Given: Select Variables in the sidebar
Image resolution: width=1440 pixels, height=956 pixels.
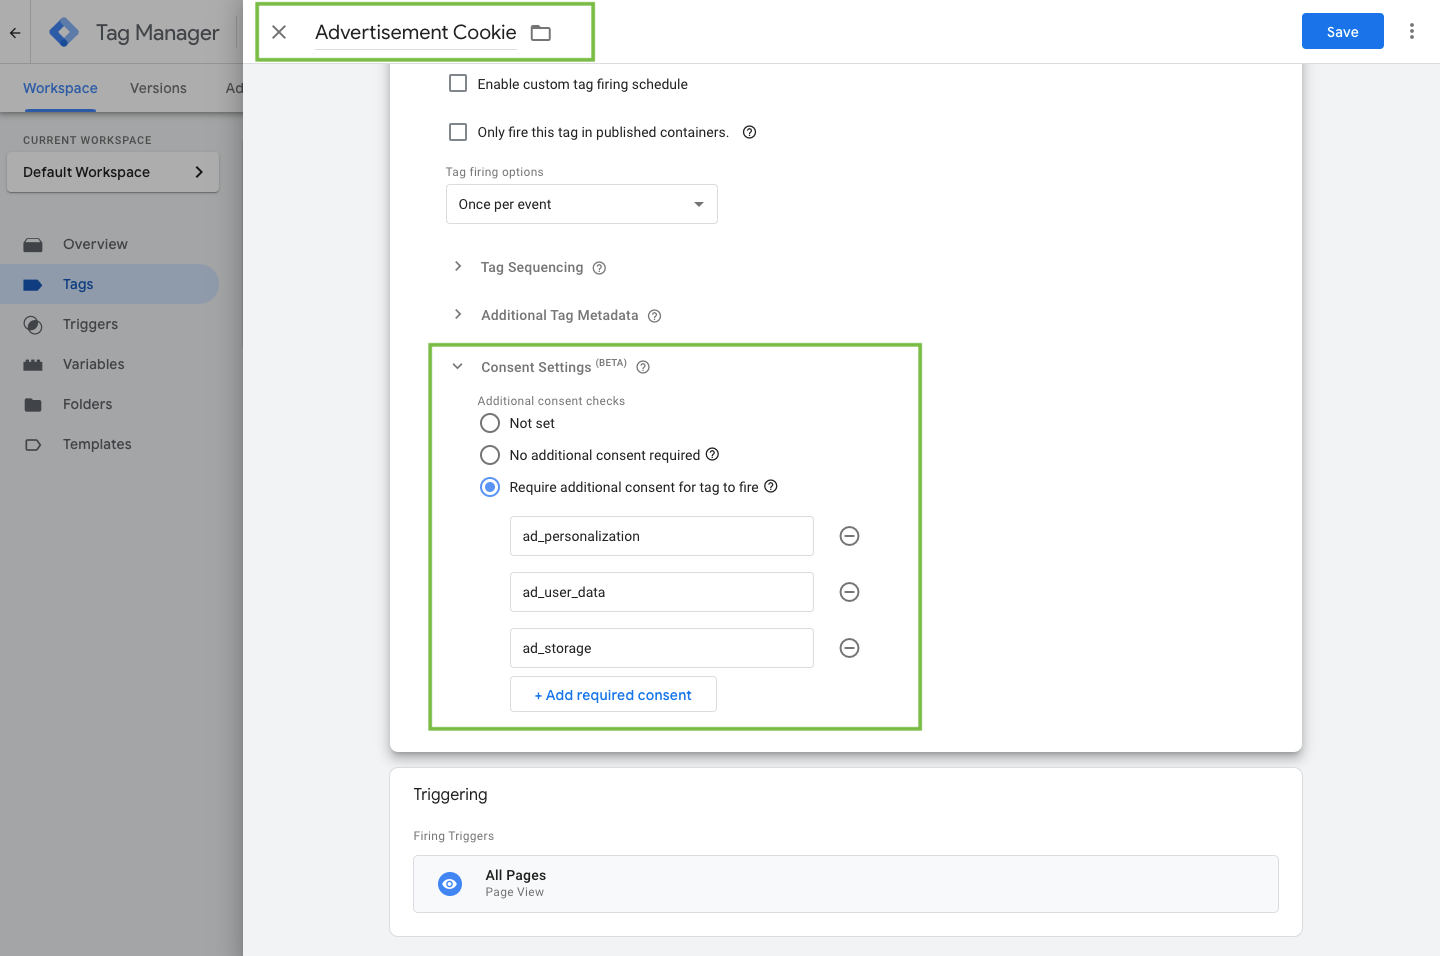Looking at the screenshot, I should 95,364.
